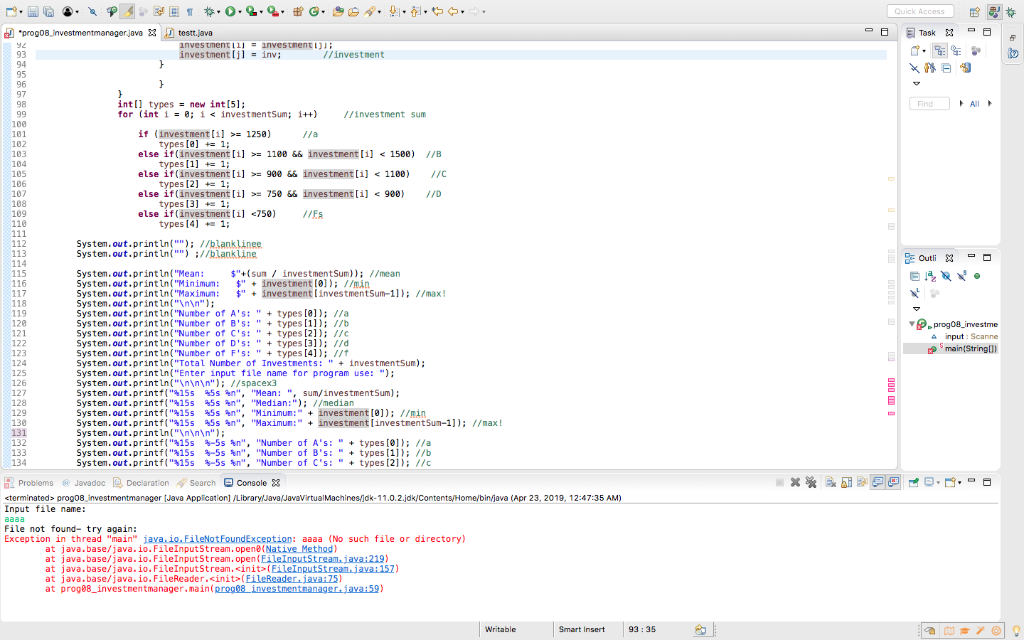Click the New Java Package icon
1024x640 pixels.
click(x=298, y=12)
